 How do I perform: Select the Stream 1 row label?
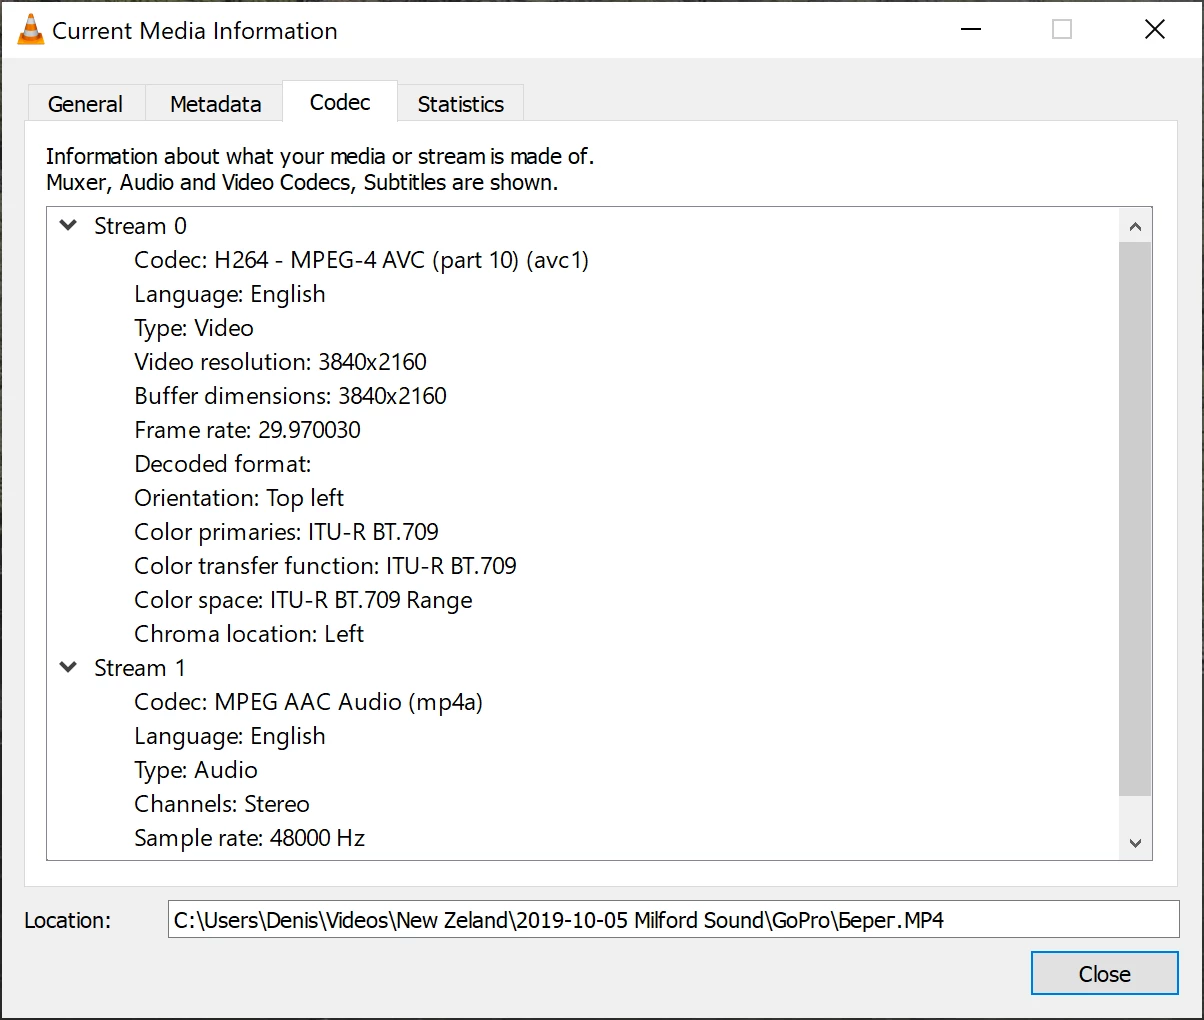pyautogui.click(x=140, y=668)
